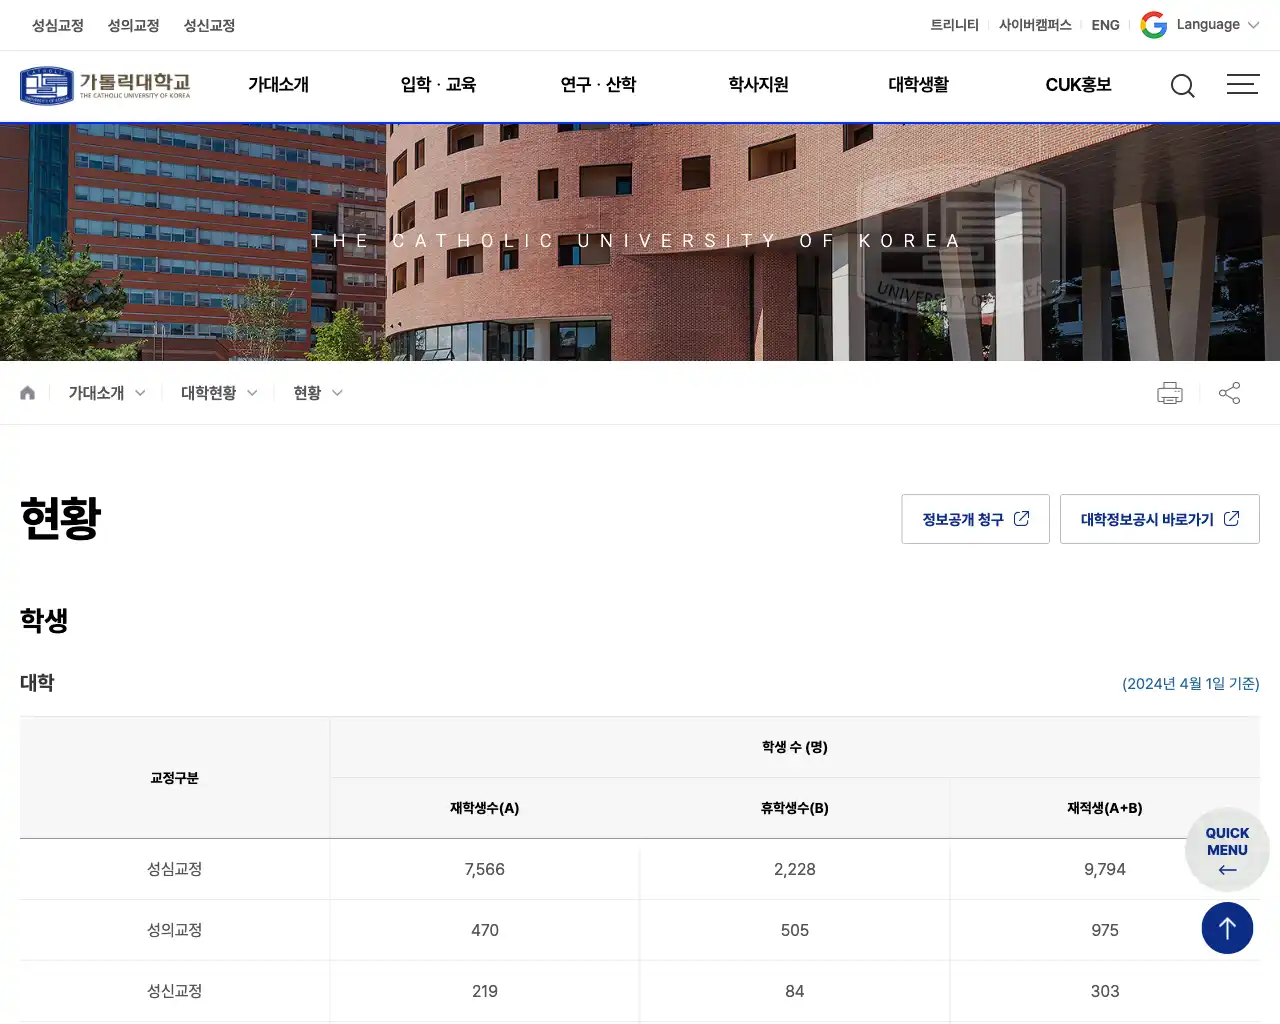Click the (2024년 4월 1일 기준) date note

tap(1191, 684)
